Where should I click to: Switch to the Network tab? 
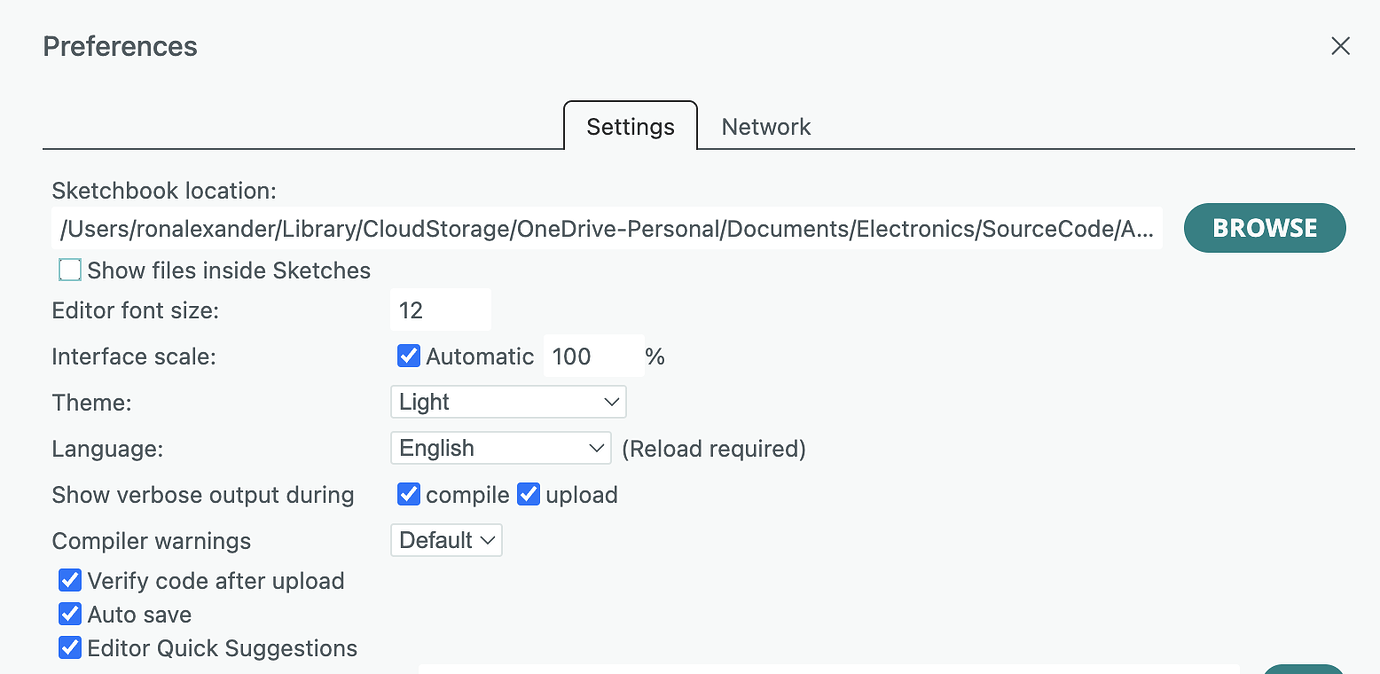(x=766, y=127)
